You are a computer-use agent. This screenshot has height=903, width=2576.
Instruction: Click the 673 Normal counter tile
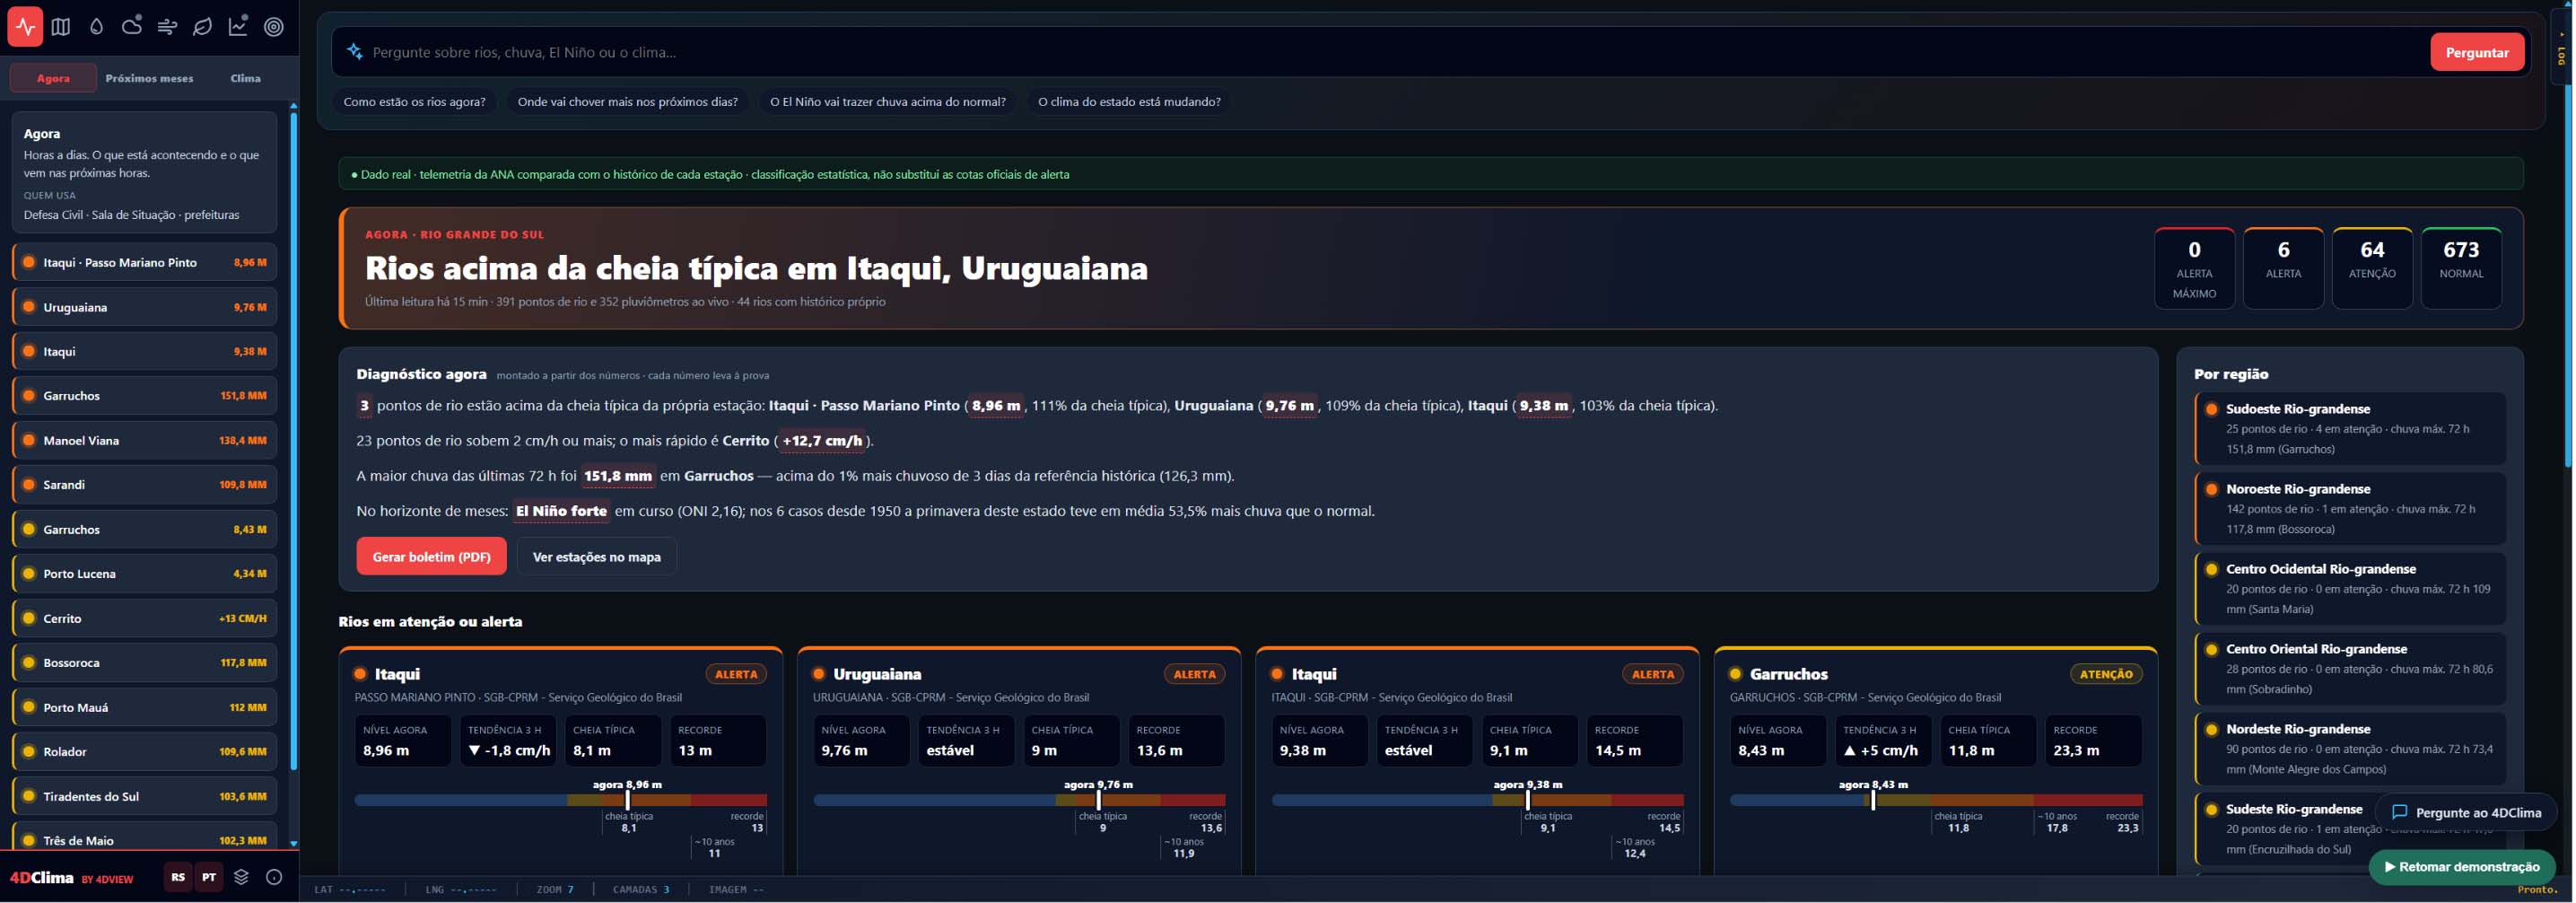(2461, 267)
